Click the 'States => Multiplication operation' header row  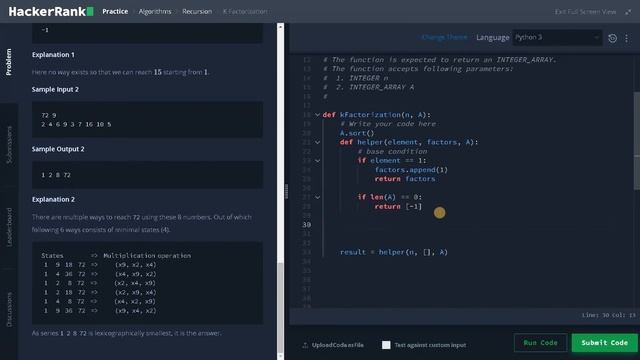pos(116,256)
